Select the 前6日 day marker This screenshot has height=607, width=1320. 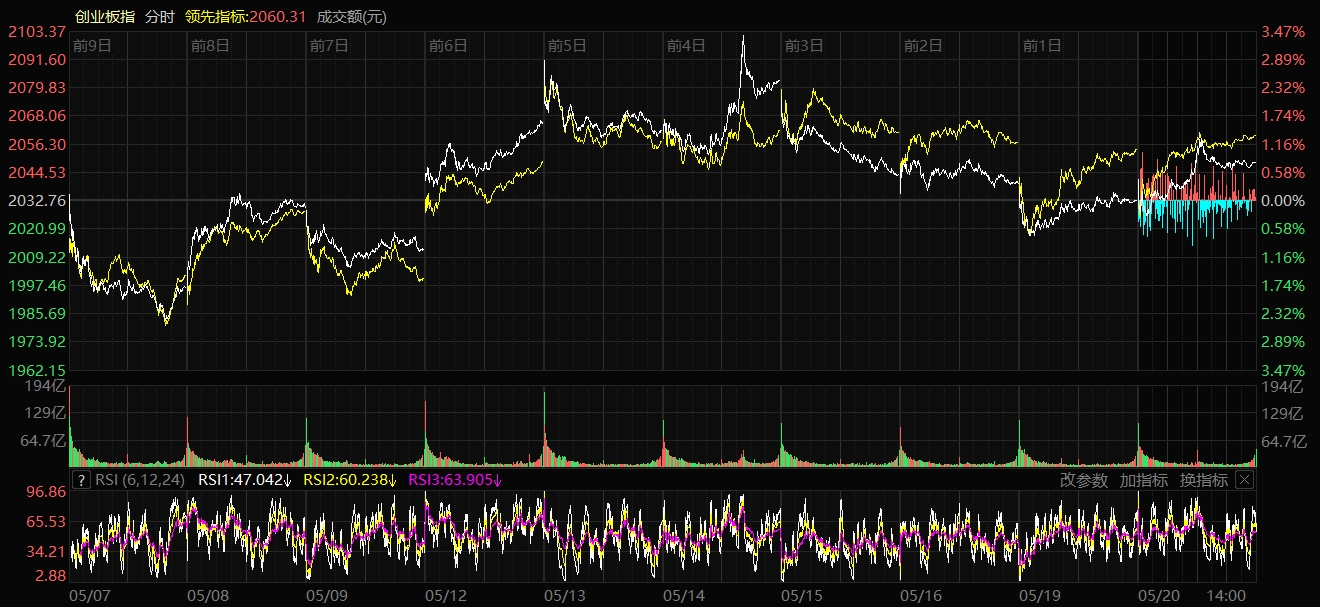[x=448, y=45]
